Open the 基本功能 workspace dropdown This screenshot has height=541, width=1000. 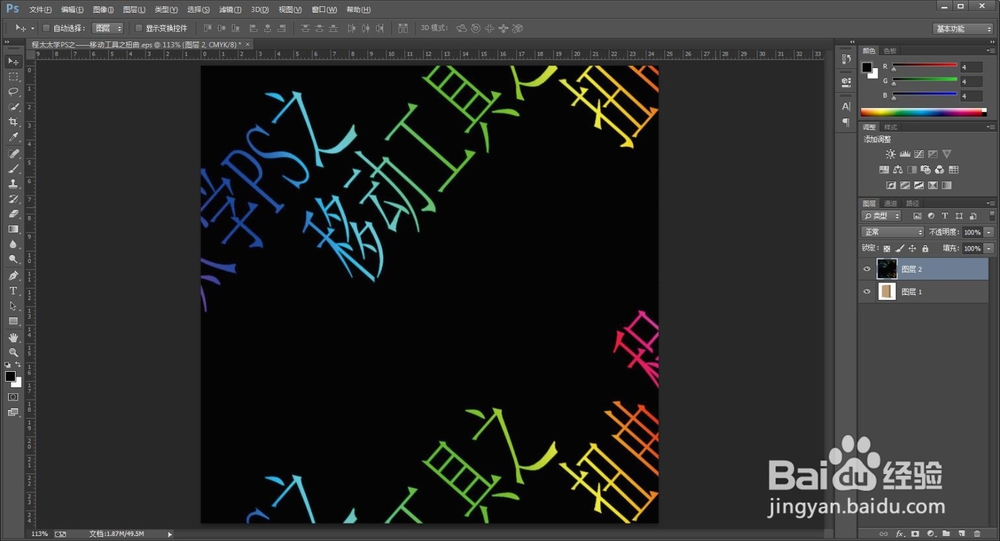(963, 29)
